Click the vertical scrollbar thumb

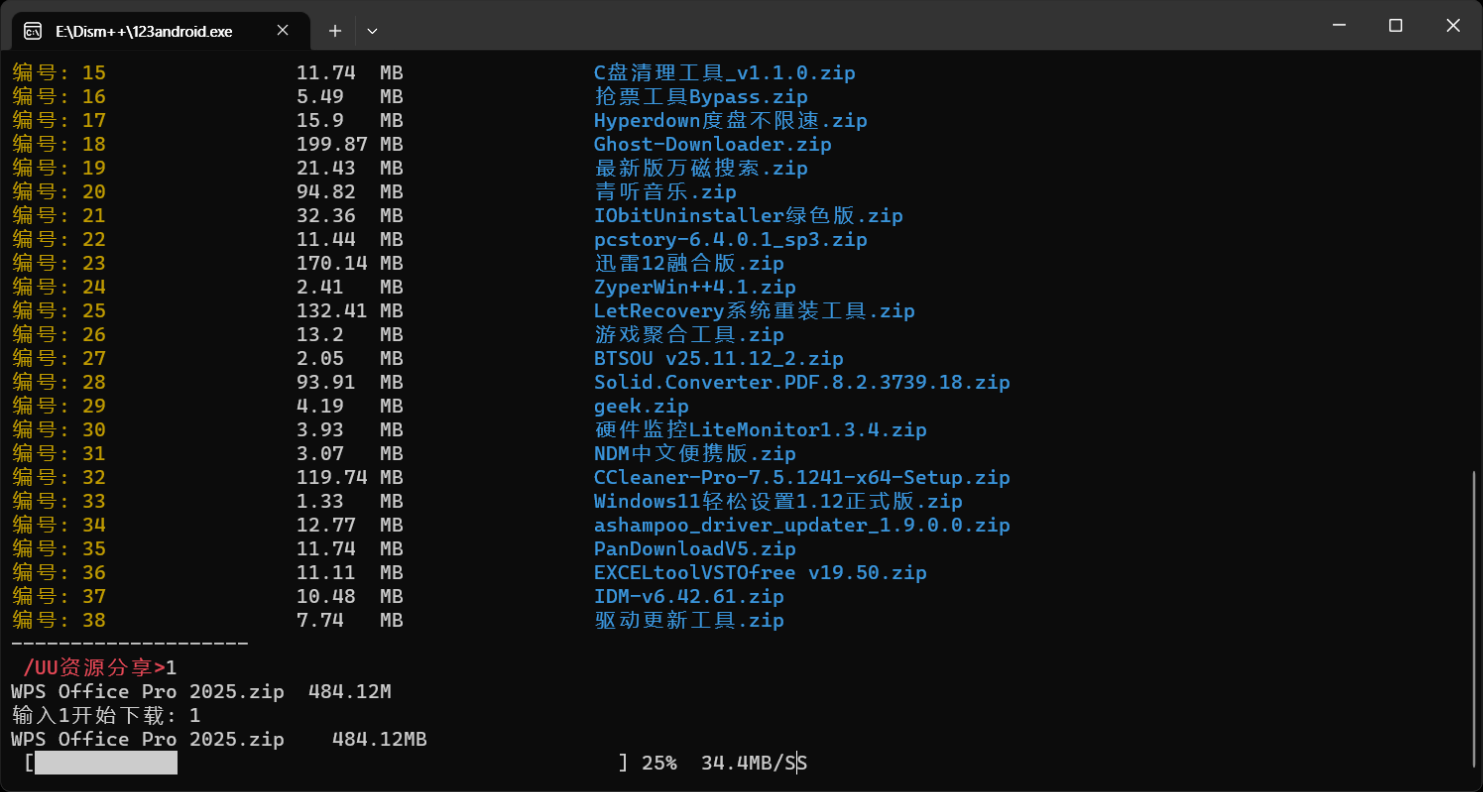1475,620
